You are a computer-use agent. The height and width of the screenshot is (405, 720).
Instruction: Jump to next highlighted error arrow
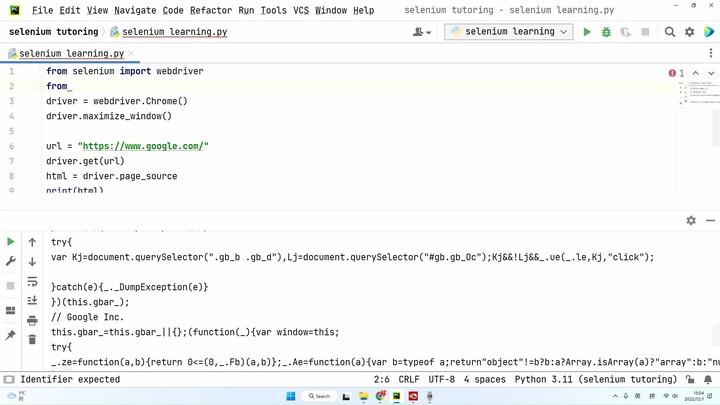coord(711,73)
